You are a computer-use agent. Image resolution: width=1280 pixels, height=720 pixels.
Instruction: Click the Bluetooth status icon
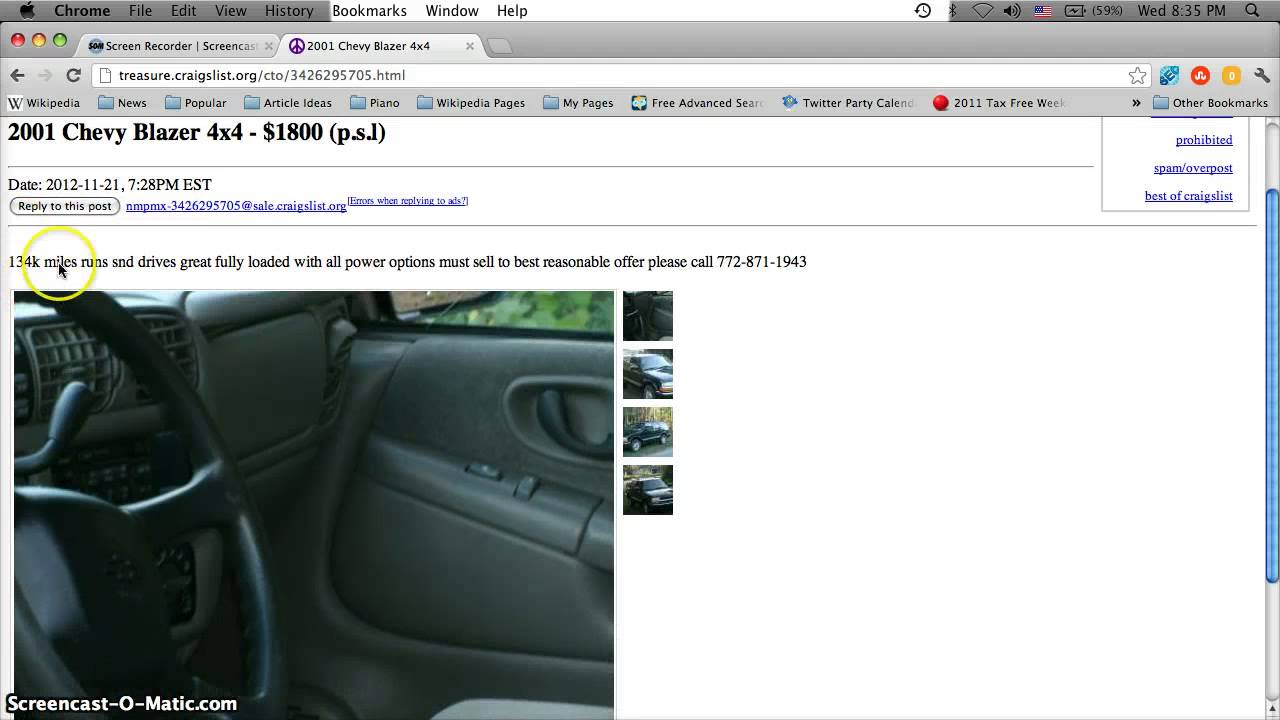[952, 10]
